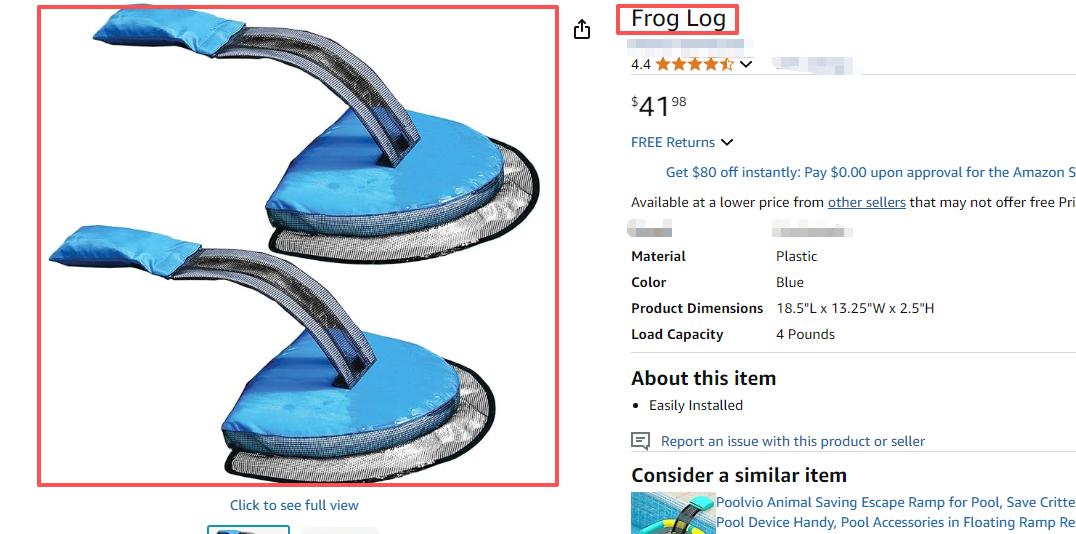Open 'Click to see full view' link
This screenshot has height=534, width=1076.
point(294,505)
